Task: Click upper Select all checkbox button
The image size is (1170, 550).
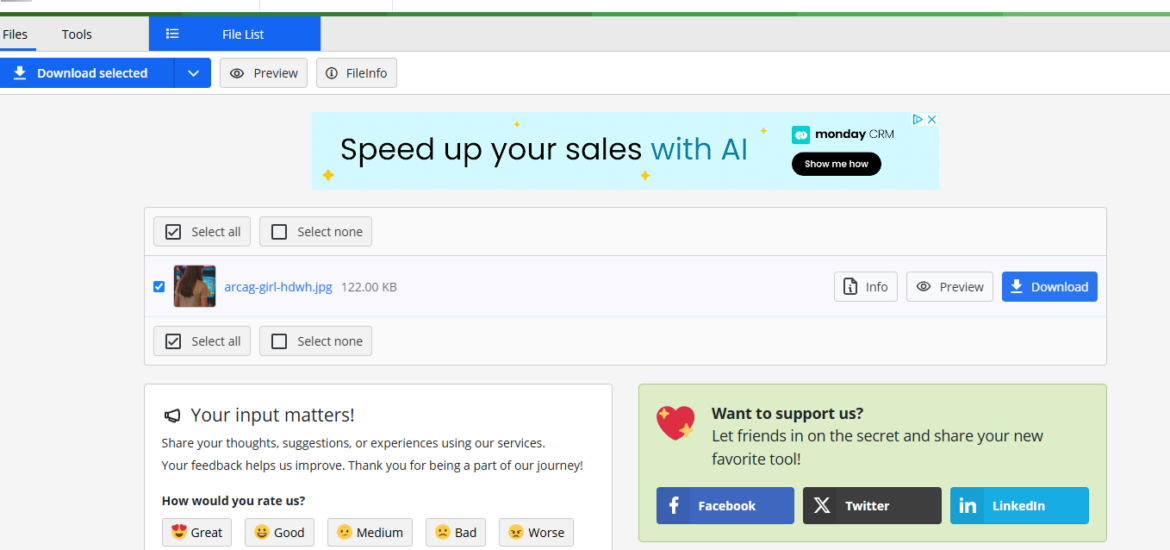Action: click(x=202, y=231)
